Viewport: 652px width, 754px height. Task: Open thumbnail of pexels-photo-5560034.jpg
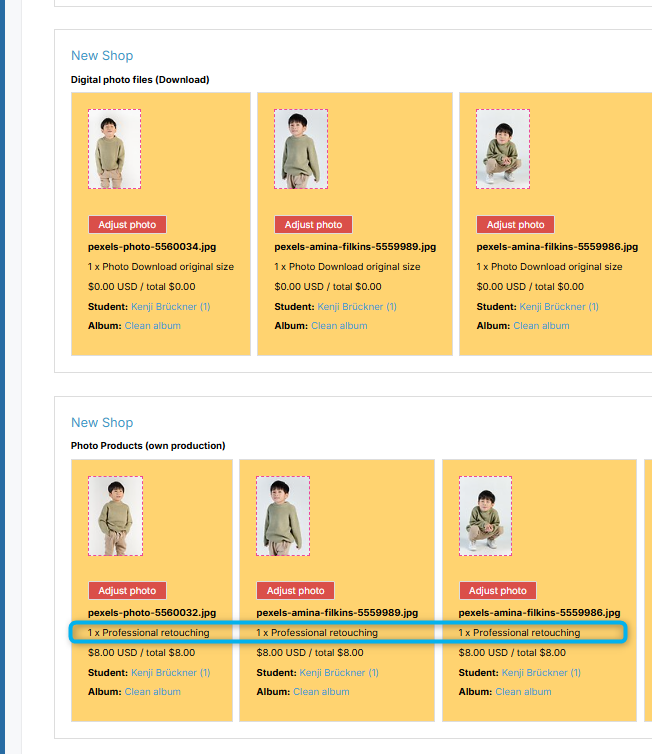point(114,149)
